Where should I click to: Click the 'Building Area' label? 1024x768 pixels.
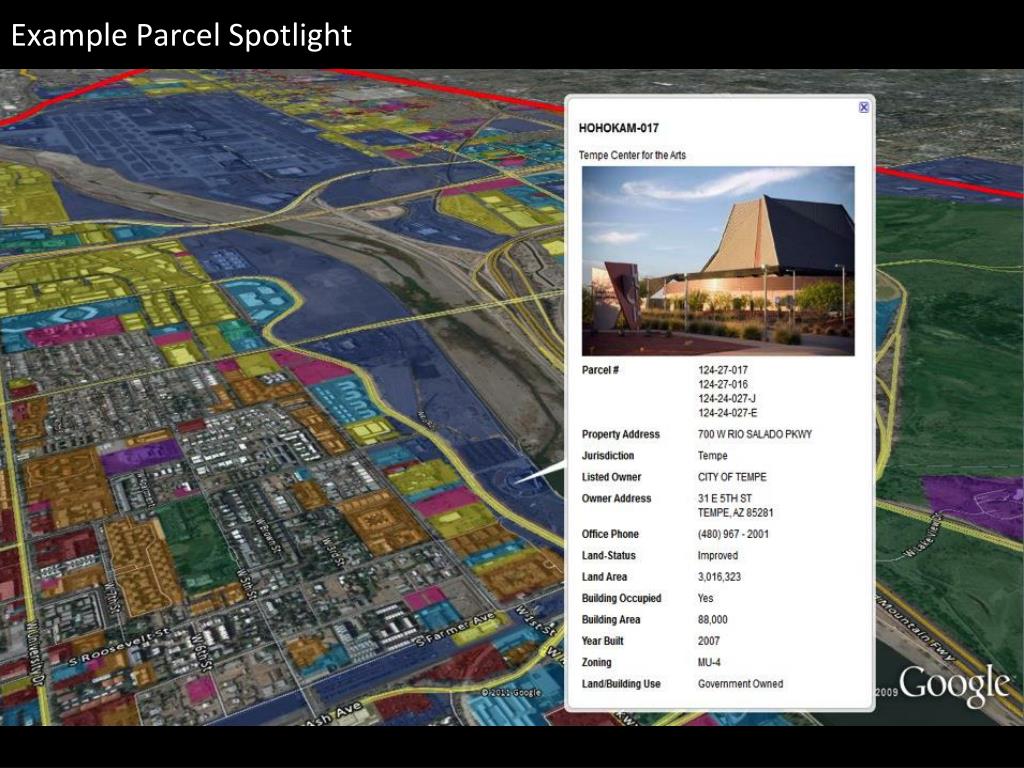coord(611,620)
